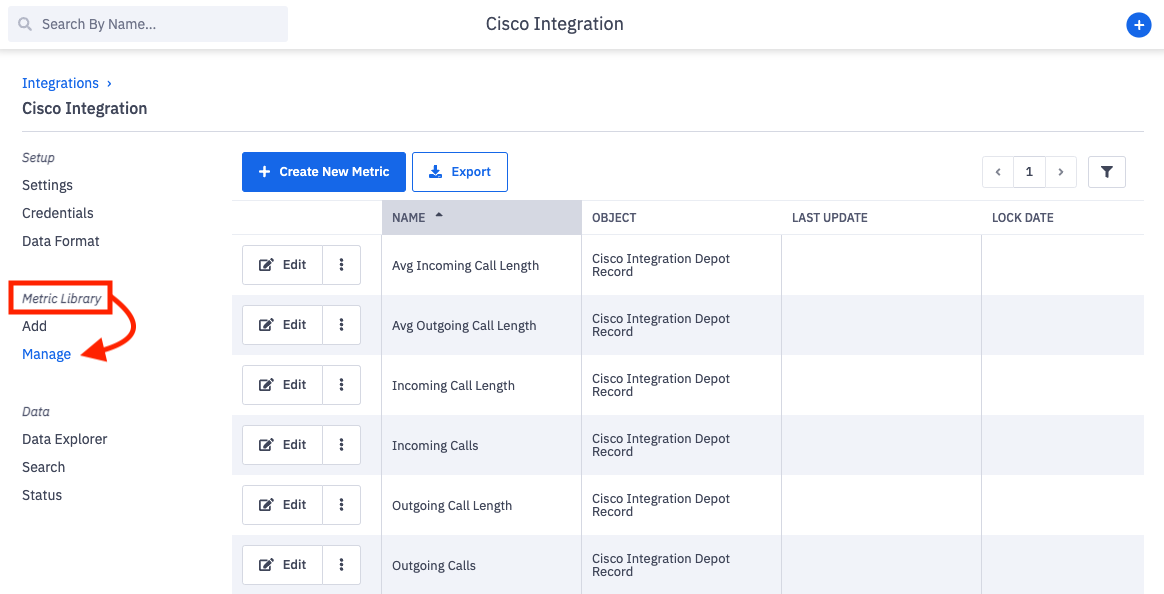Go to next page arrow
Screen dimensions: 1164x594
pyautogui.click(x=1060, y=172)
